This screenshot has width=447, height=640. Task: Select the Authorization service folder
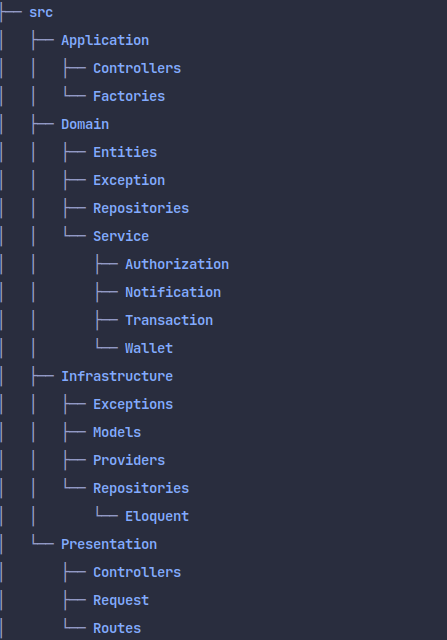pos(177,264)
